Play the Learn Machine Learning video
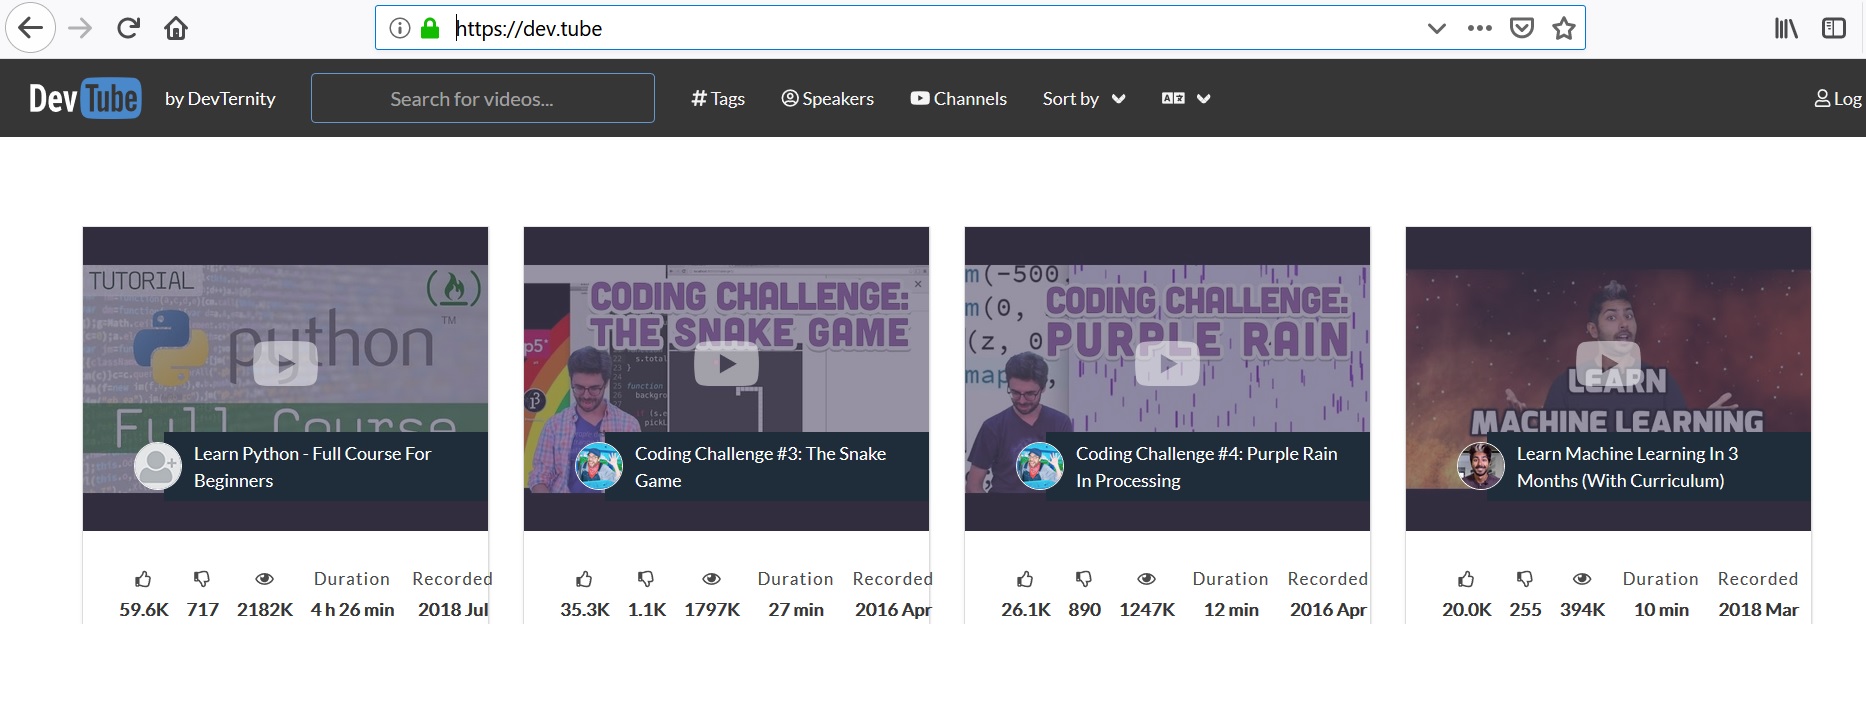Screen dimensions: 1866x728 point(1608,362)
